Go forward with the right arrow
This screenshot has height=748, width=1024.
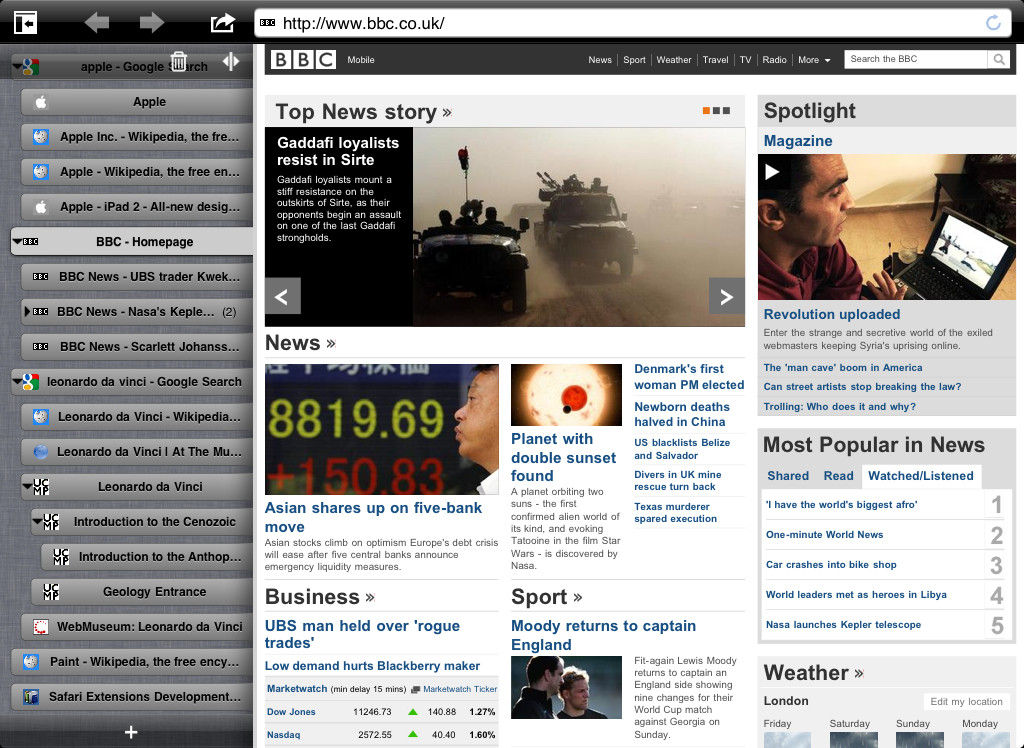click(x=152, y=23)
